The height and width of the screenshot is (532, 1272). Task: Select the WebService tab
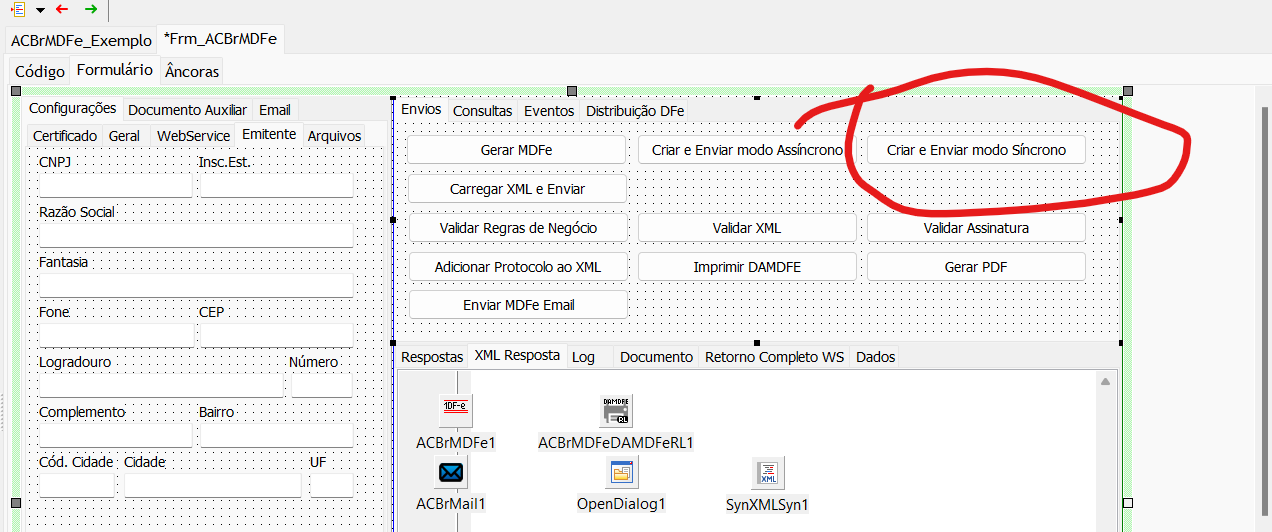pos(194,135)
